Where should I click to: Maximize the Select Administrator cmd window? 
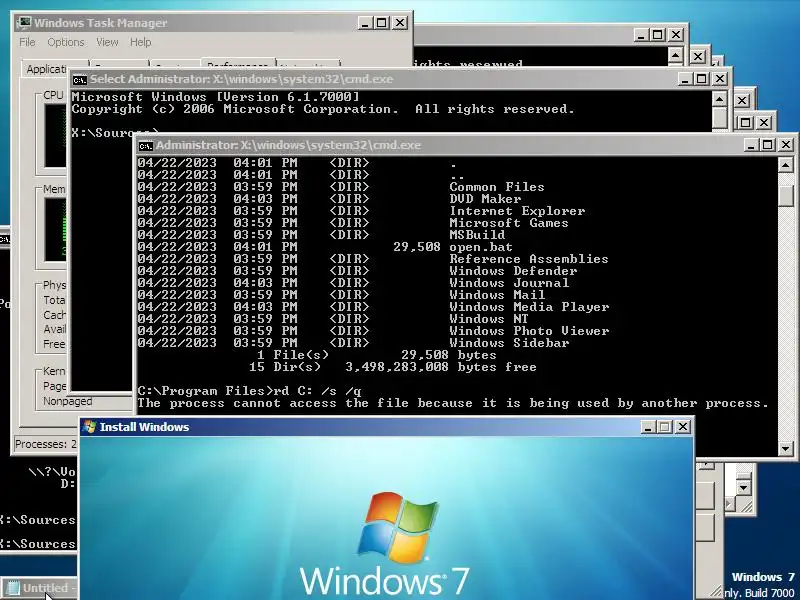coord(702,79)
